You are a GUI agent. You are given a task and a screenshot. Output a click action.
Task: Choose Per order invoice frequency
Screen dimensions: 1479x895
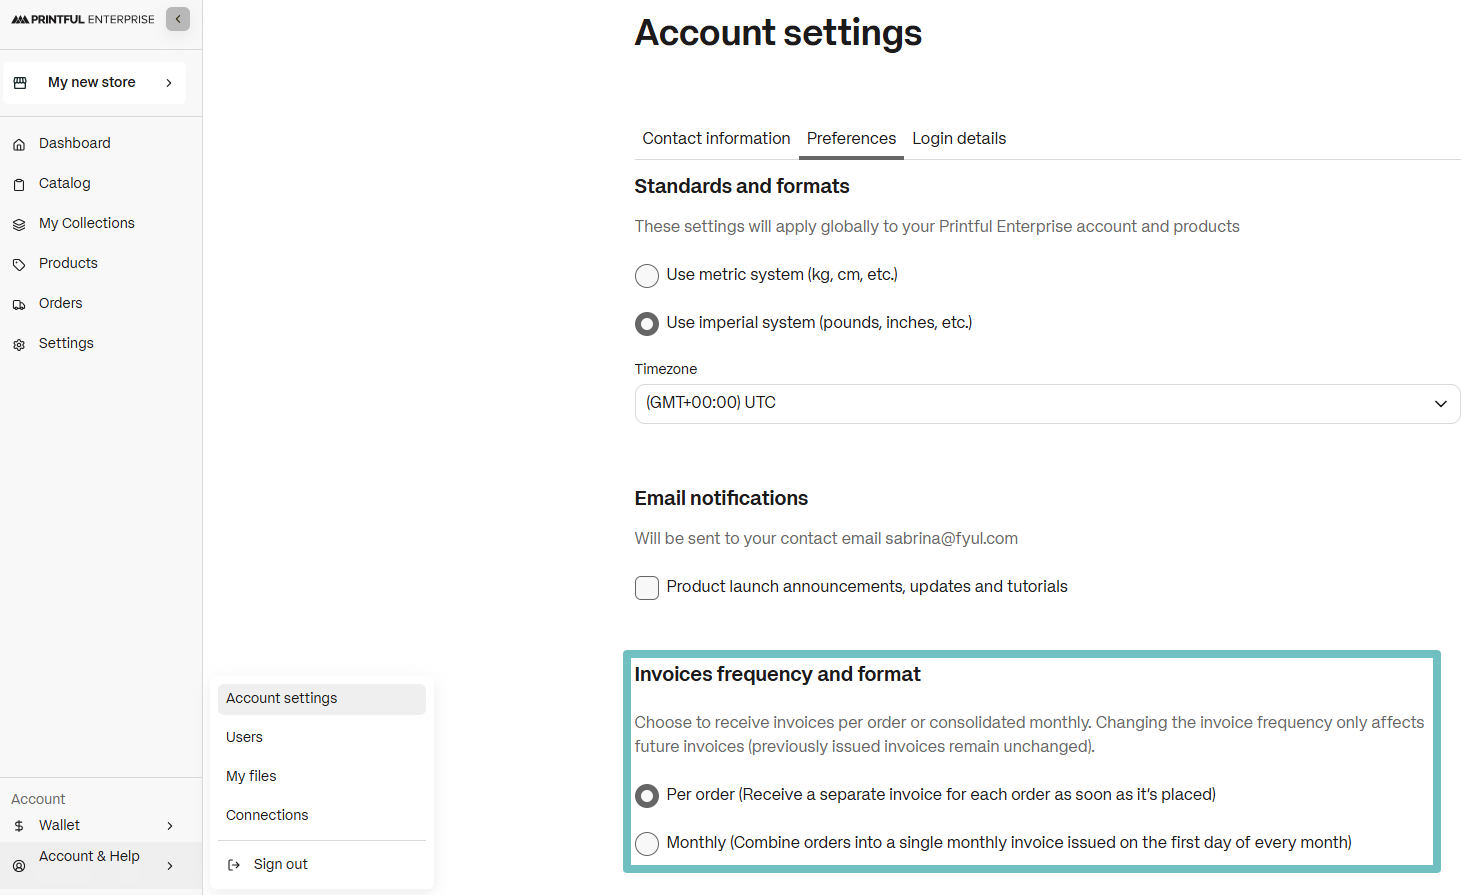[x=647, y=795]
